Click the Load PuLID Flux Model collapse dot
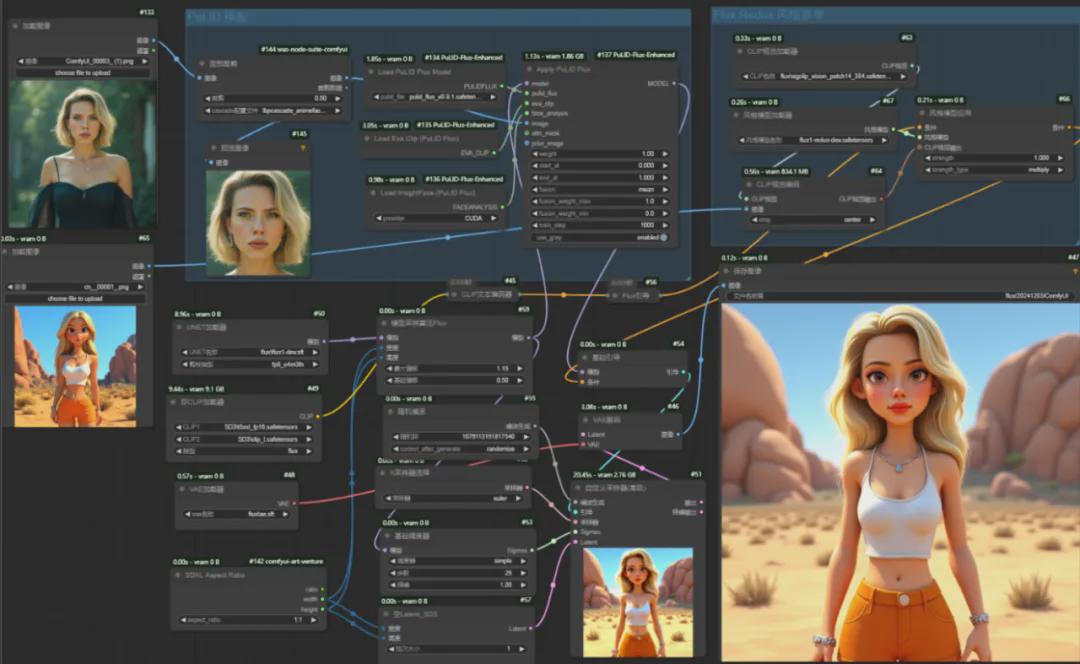Image resolution: width=1080 pixels, height=664 pixels. click(x=372, y=73)
